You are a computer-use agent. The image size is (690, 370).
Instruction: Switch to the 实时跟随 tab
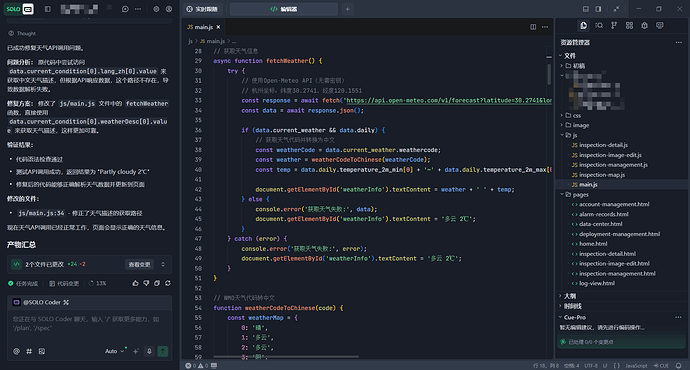coord(202,9)
